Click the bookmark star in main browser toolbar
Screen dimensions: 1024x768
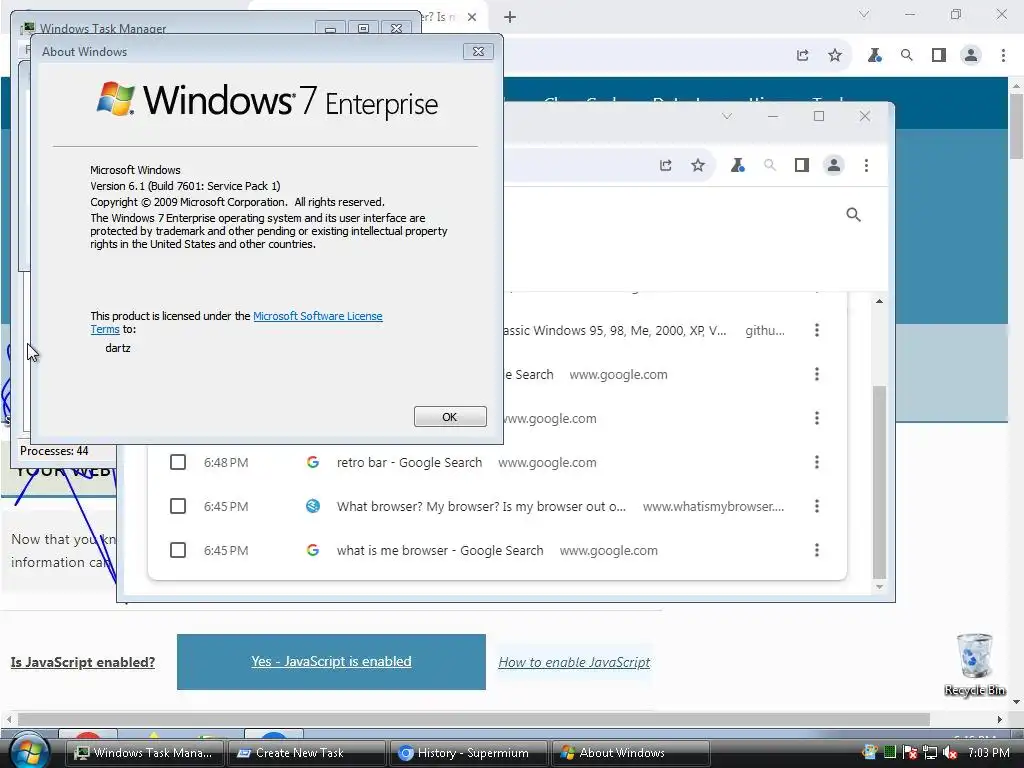click(x=835, y=56)
